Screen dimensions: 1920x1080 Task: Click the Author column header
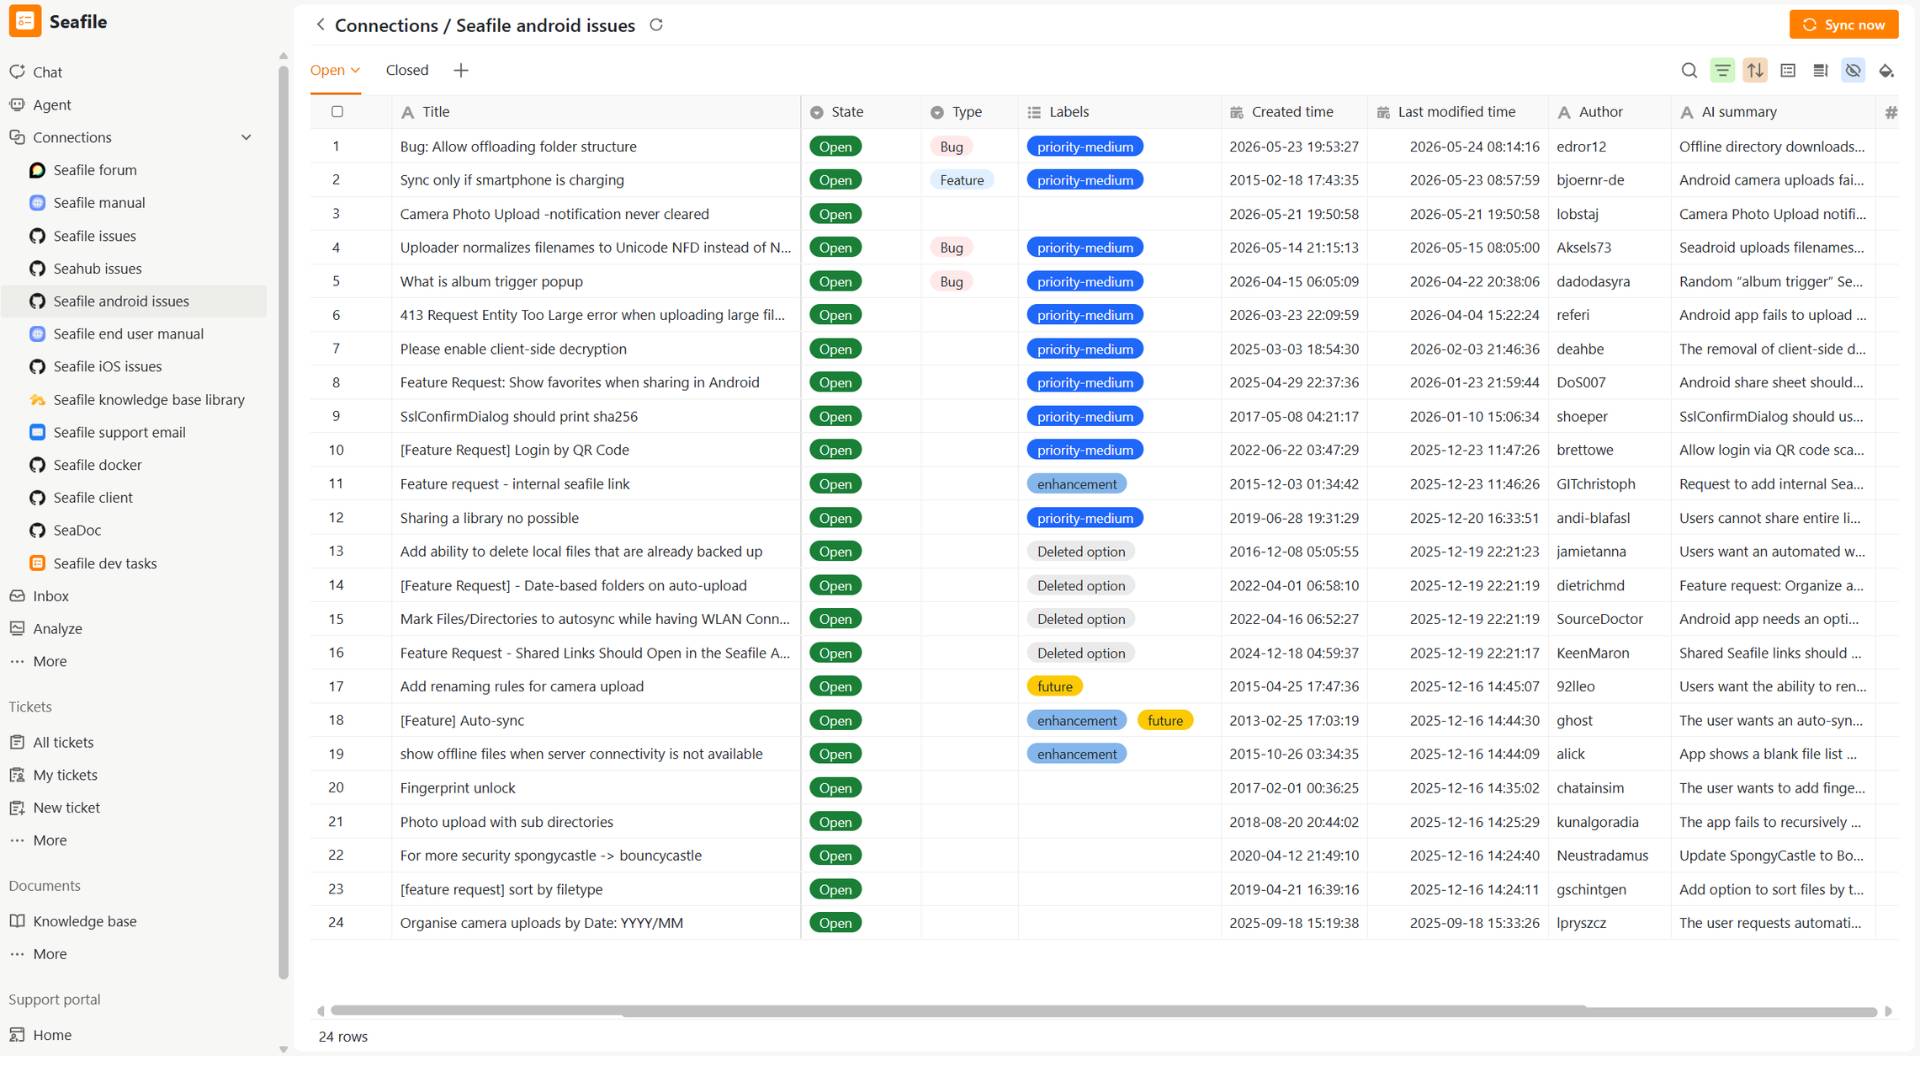point(1610,112)
